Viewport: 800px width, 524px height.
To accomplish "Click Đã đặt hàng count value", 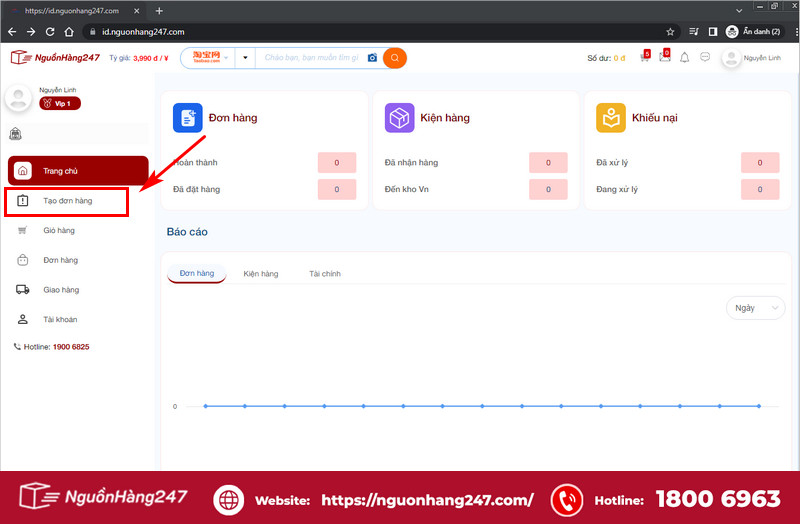I will (x=337, y=189).
